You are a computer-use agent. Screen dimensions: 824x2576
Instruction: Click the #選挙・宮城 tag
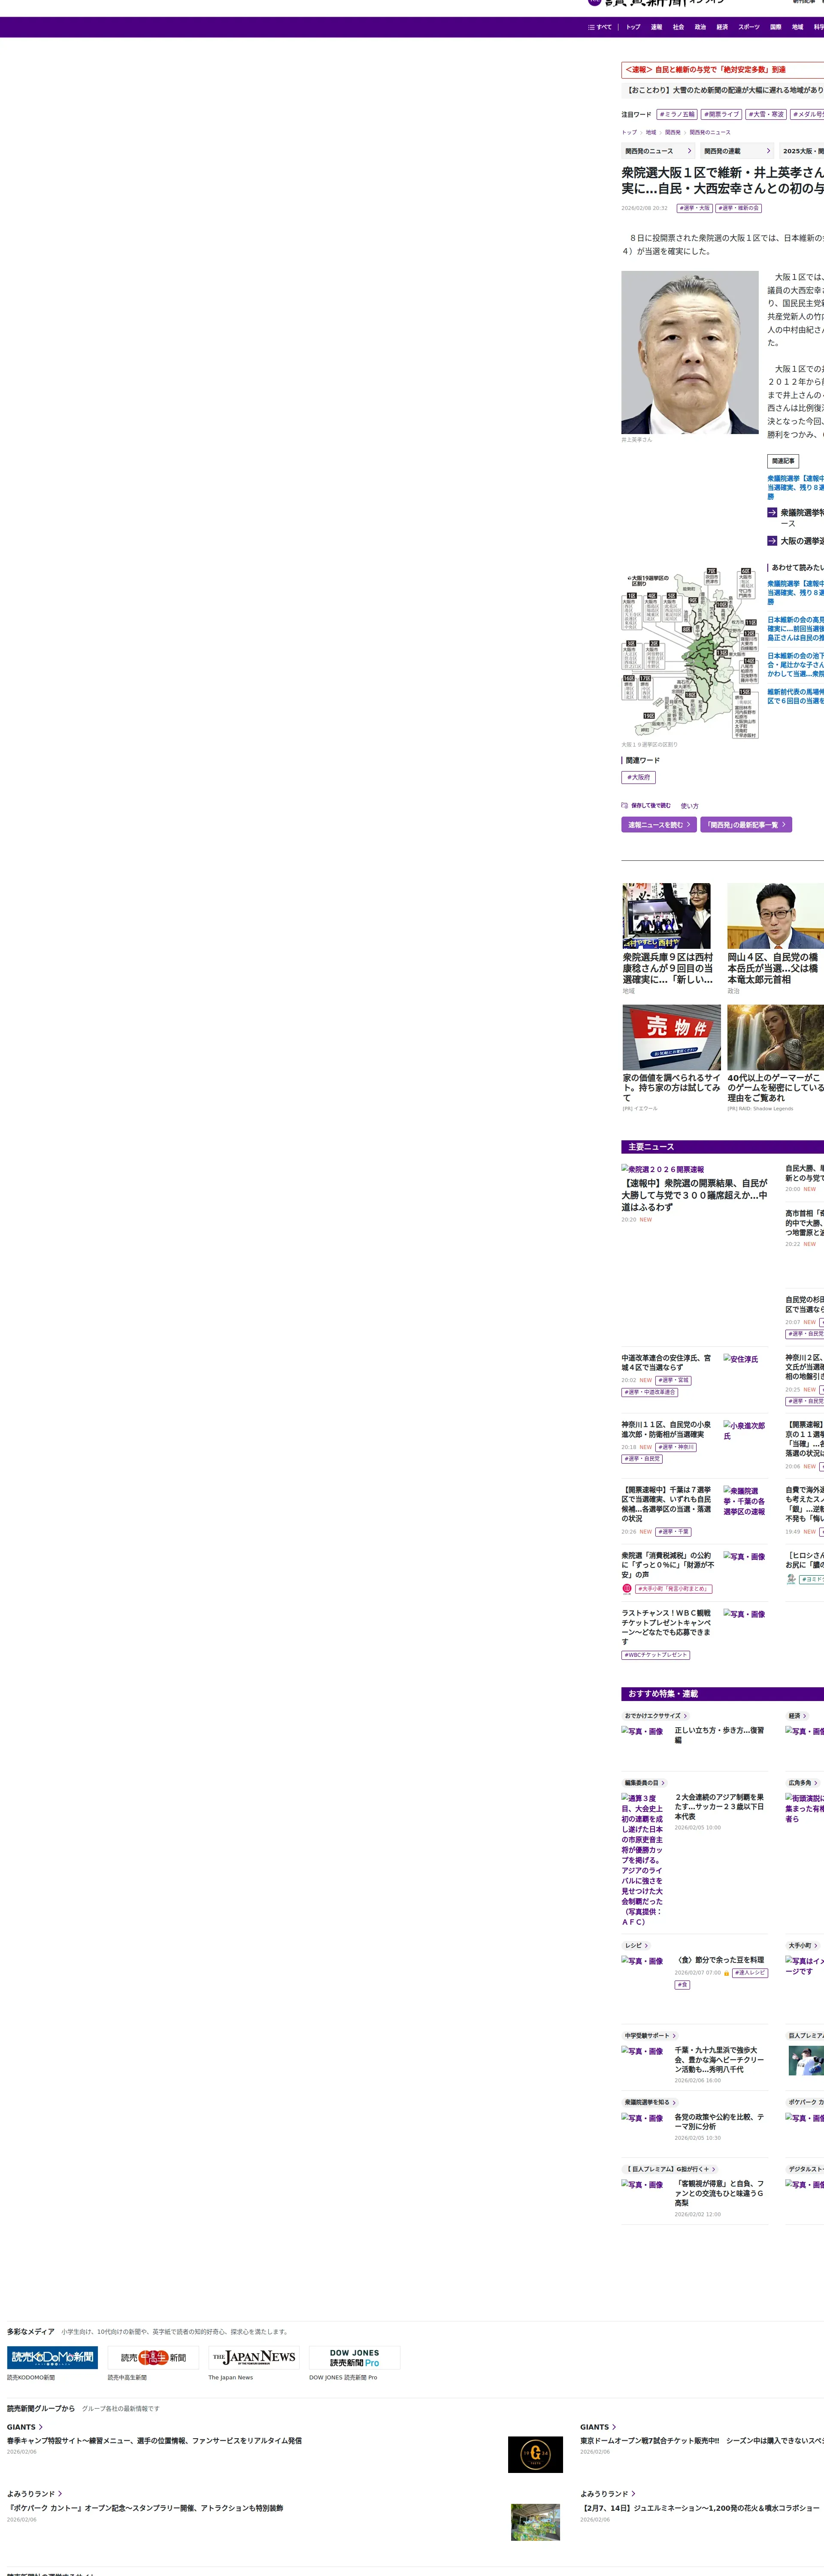(x=674, y=1380)
